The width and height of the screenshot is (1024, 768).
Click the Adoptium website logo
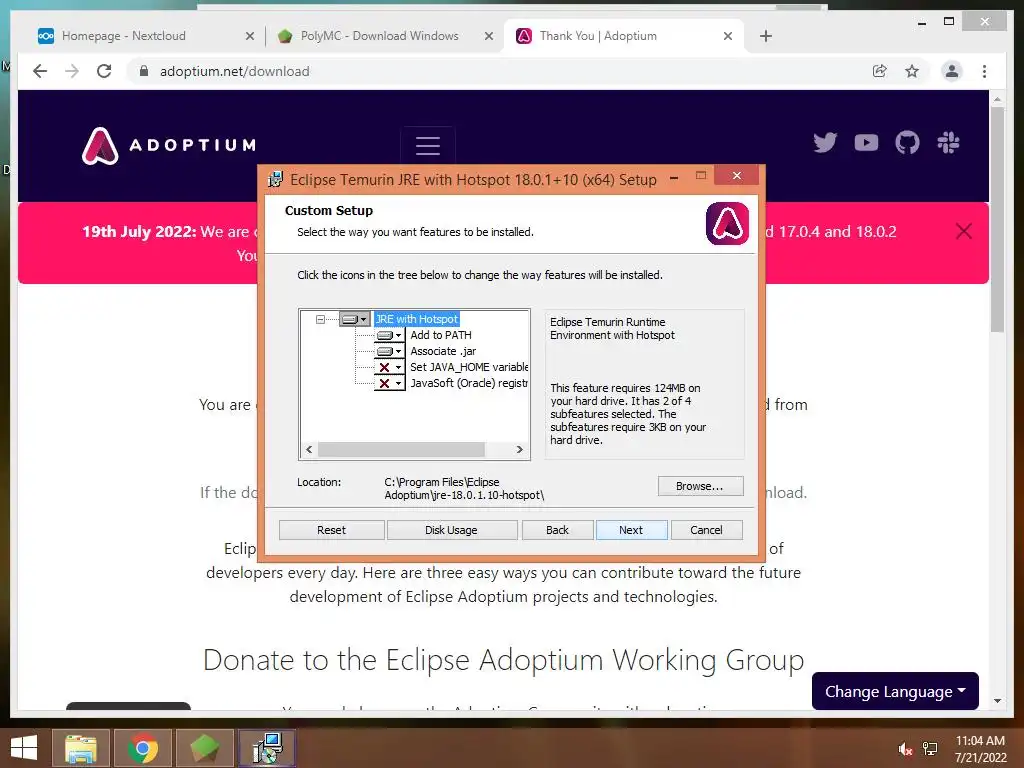coord(169,145)
